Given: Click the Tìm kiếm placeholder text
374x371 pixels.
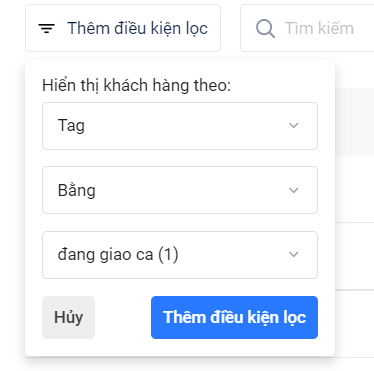Looking at the screenshot, I should (319, 28).
